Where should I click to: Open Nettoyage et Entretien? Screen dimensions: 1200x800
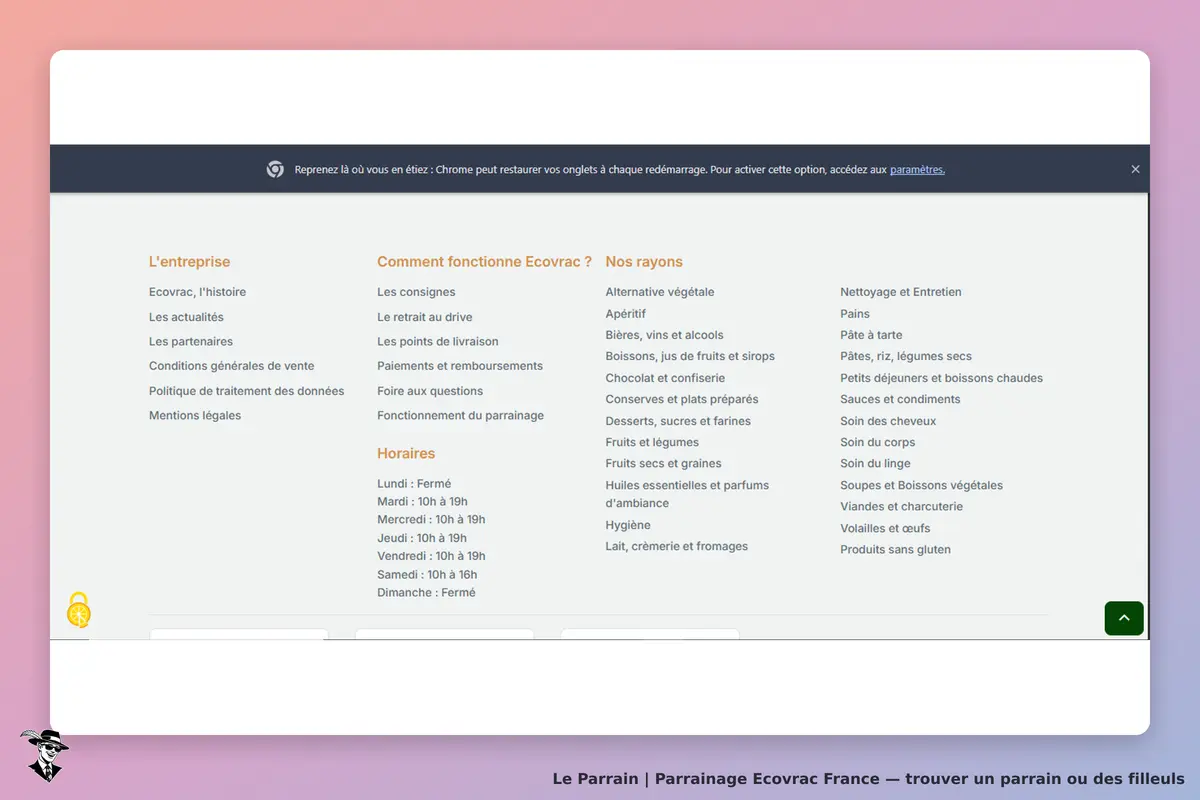[x=901, y=292]
